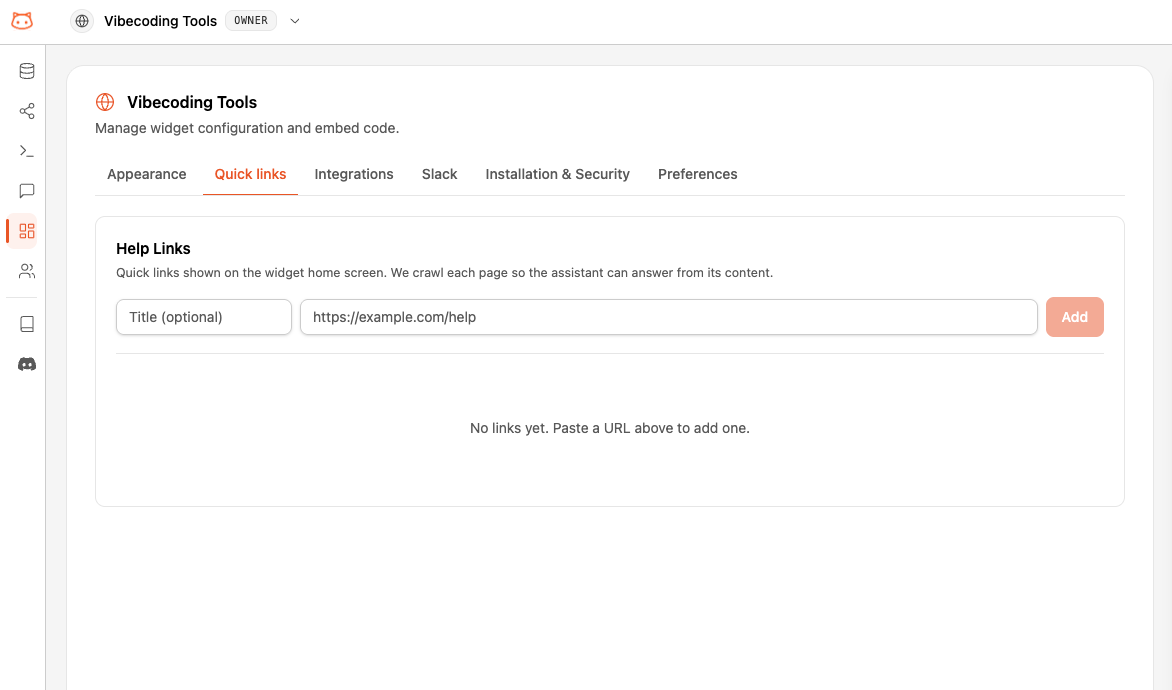Open Installation & Security tab
1172x690 pixels.
pos(558,174)
